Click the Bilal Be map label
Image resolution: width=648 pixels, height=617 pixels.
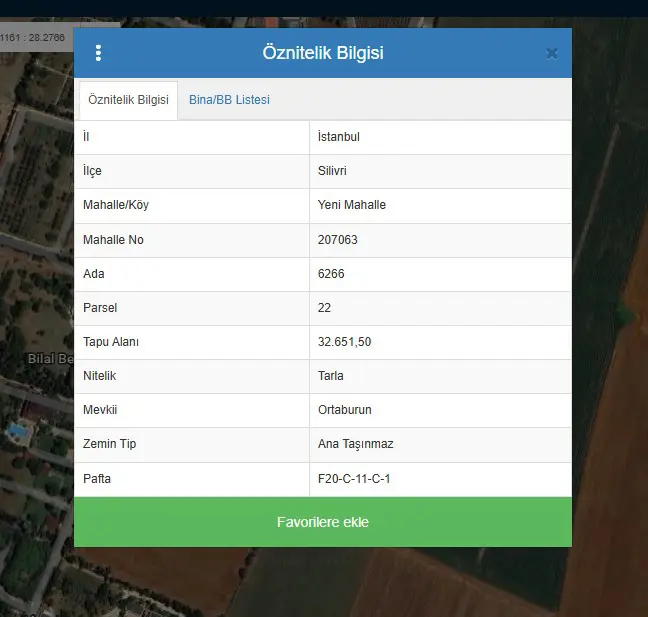(50, 358)
